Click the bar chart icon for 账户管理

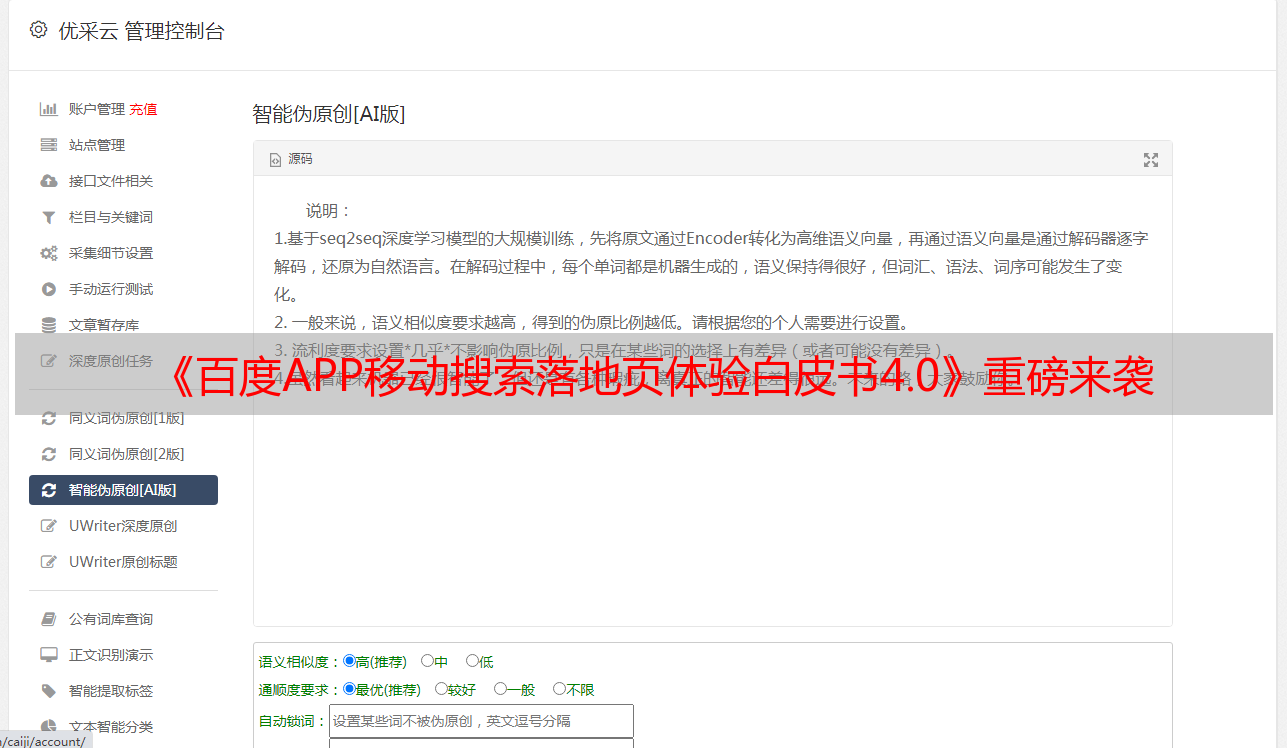48,109
